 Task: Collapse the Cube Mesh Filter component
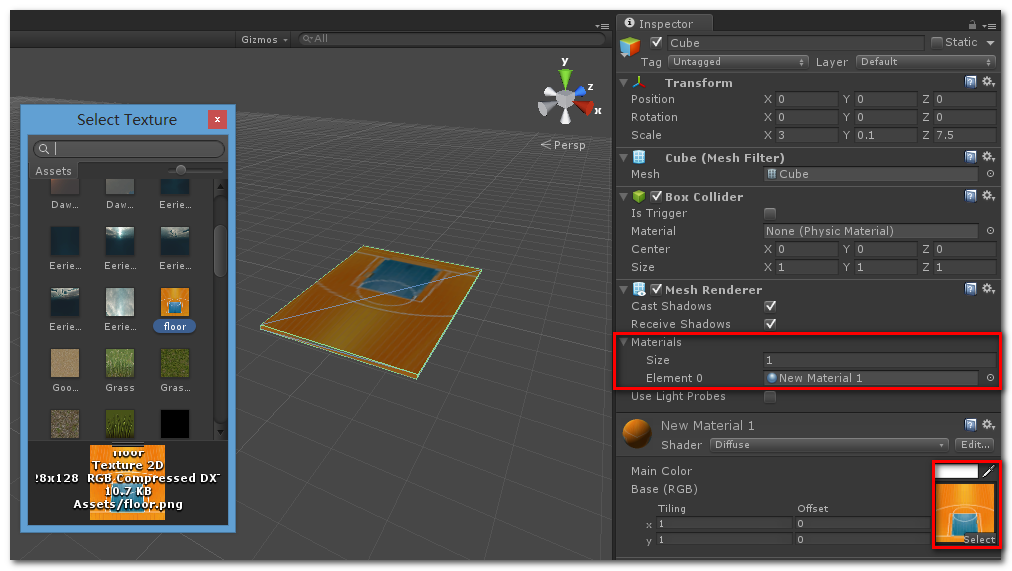pos(623,157)
